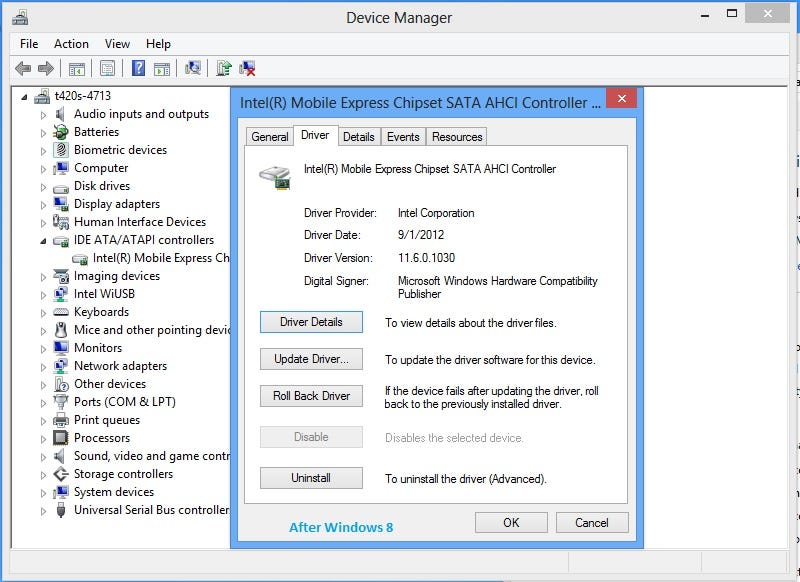The height and width of the screenshot is (582, 800).
Task: Click the blue Help question-mark icon
Action: pos(138,68)
